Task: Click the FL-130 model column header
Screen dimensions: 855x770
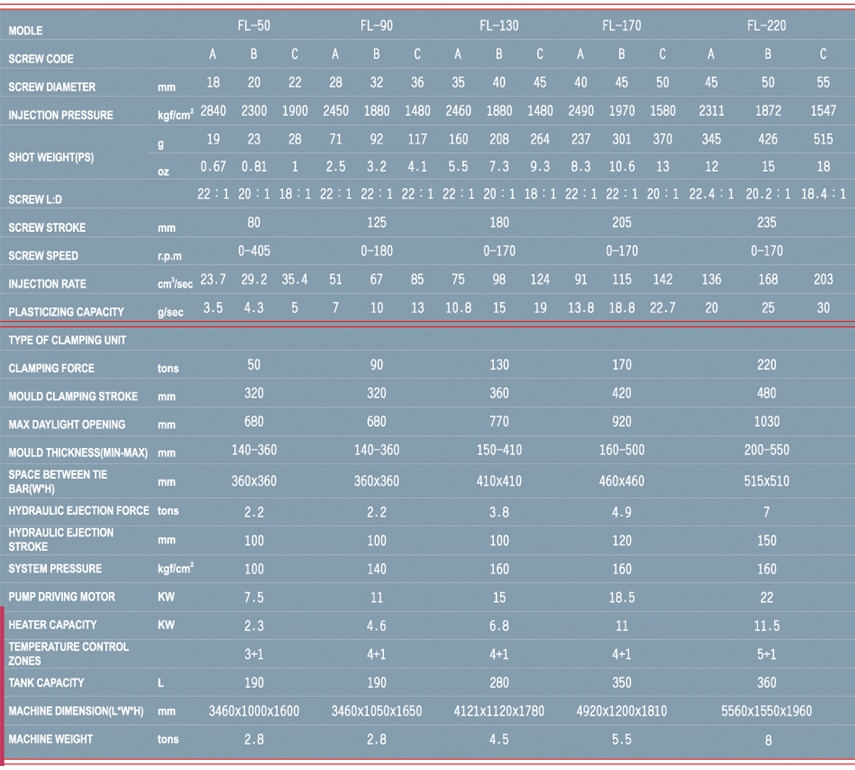Action: pyautogui.click(x=499, y=26)
